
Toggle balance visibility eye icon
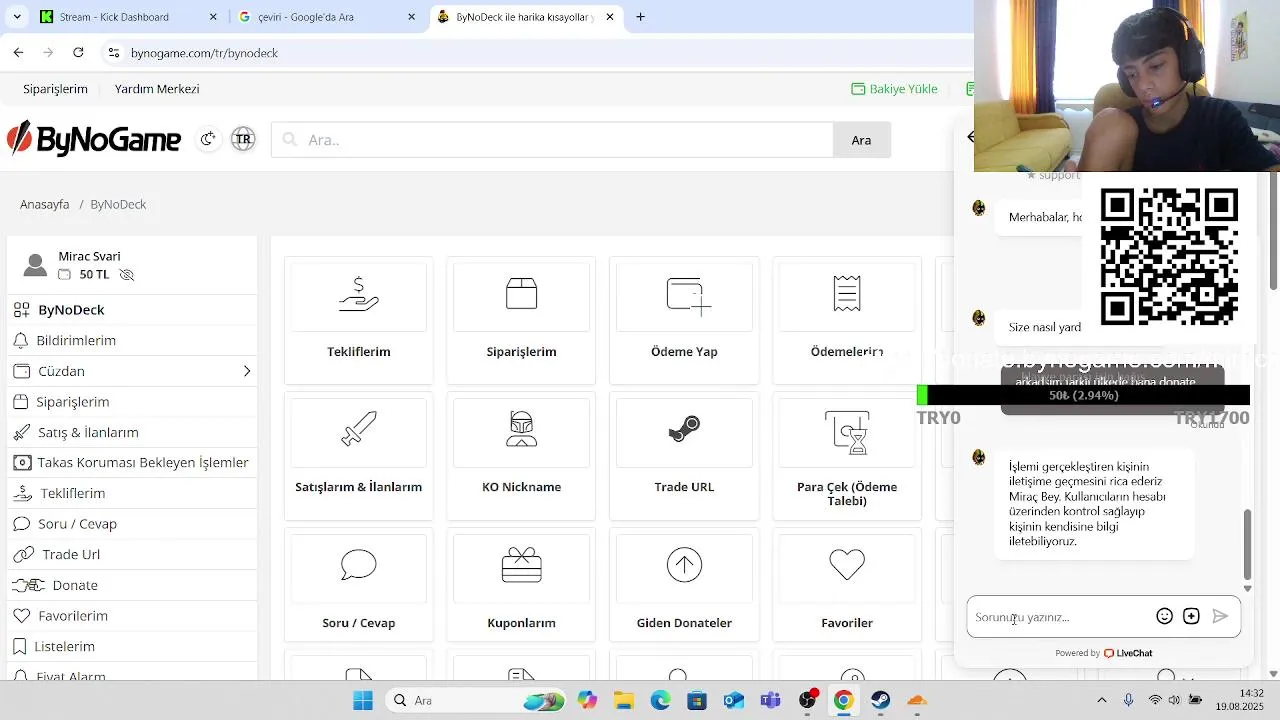[126, 274]
